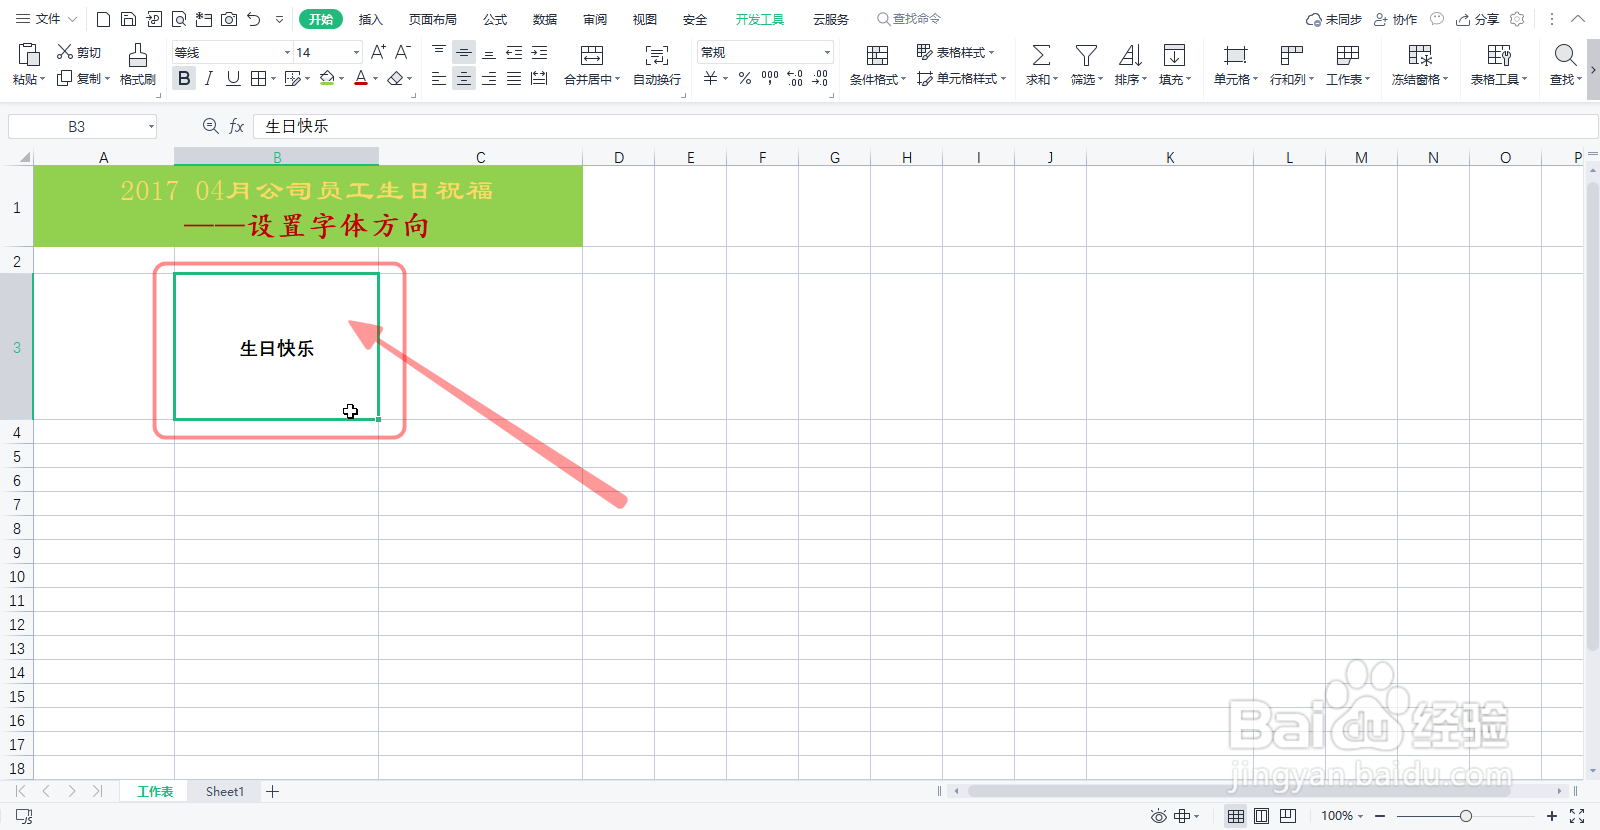Click the red font color A swatch
Viewport: 1600px width, 830px height.
(x=361, y=78)
